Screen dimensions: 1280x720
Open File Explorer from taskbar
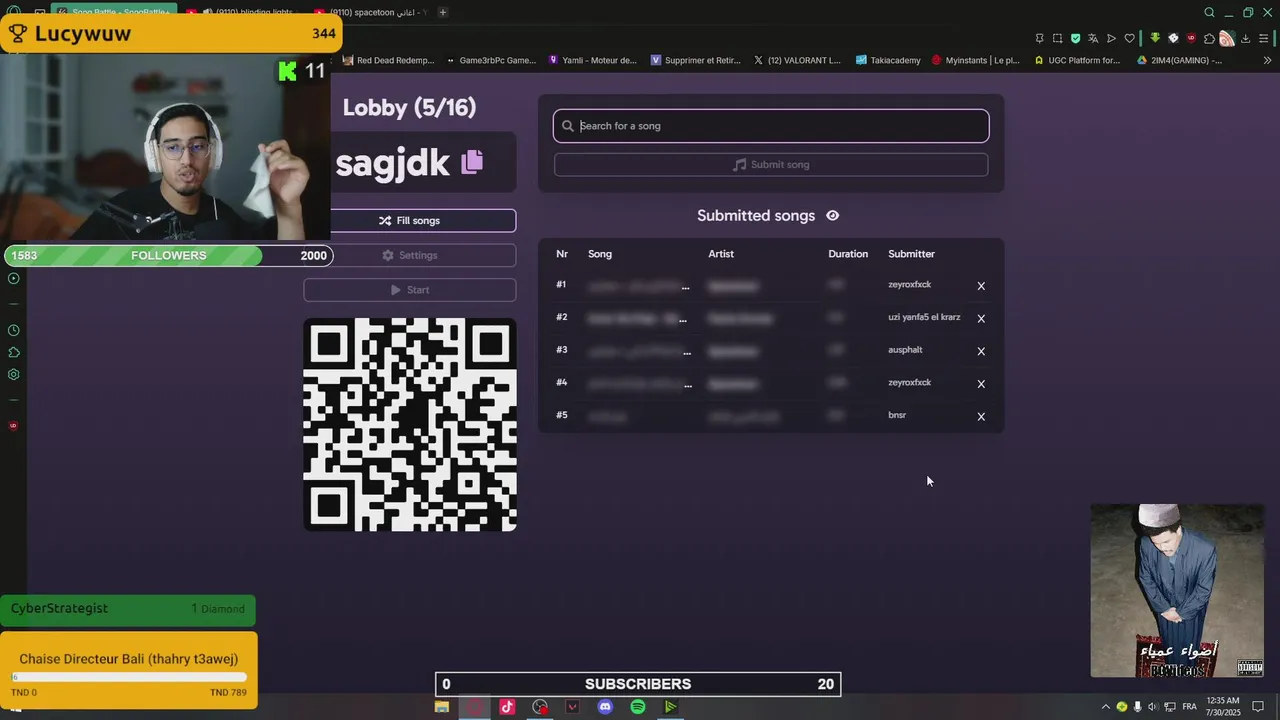coord(441,707)
